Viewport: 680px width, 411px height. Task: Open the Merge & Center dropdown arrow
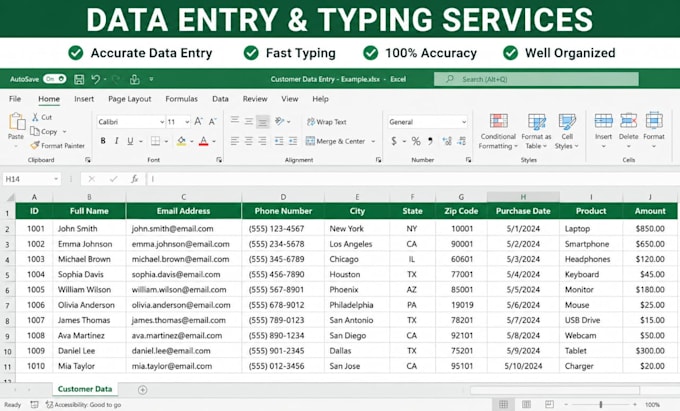point(373,141)
